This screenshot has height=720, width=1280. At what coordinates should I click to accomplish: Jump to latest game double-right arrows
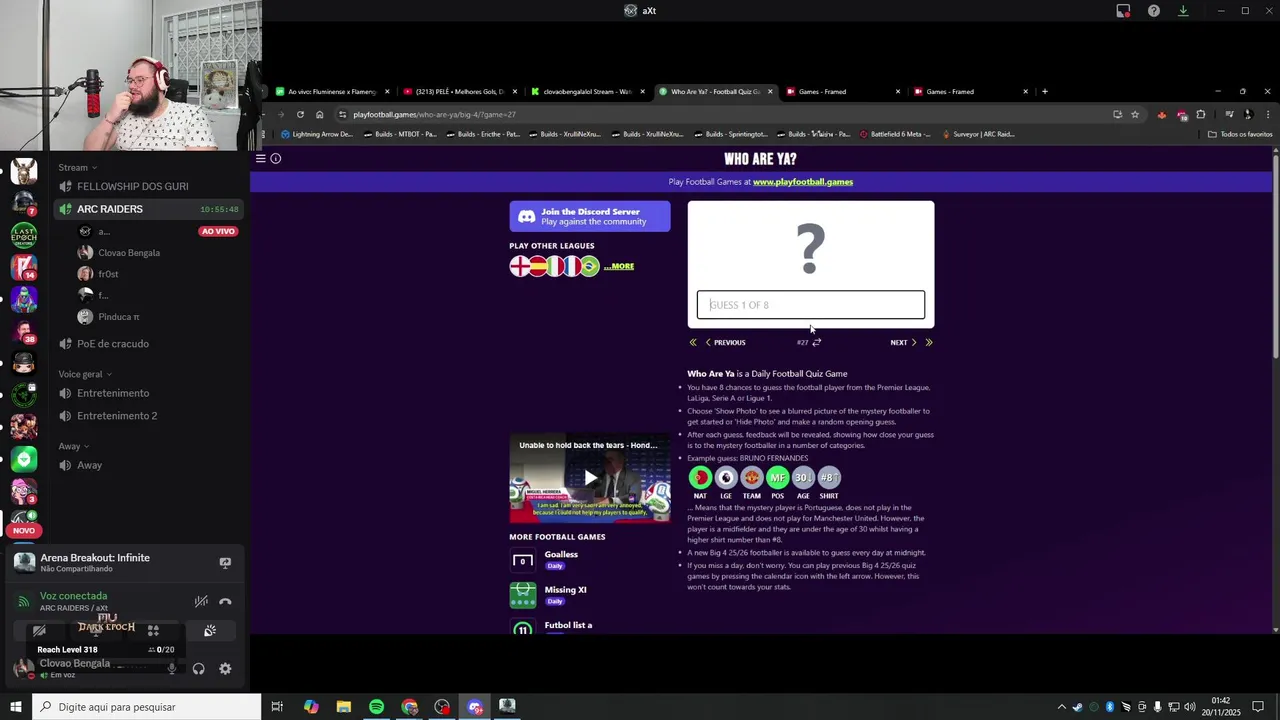[x=929, y=342]
